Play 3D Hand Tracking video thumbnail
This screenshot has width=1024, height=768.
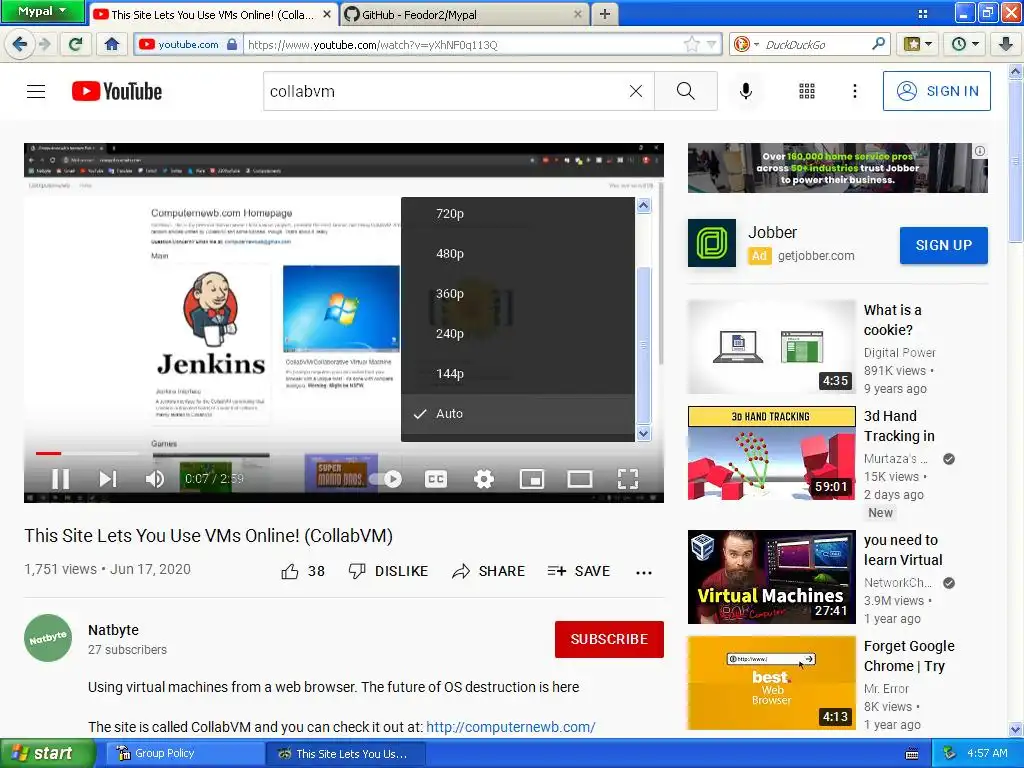[x=771, y=453]
